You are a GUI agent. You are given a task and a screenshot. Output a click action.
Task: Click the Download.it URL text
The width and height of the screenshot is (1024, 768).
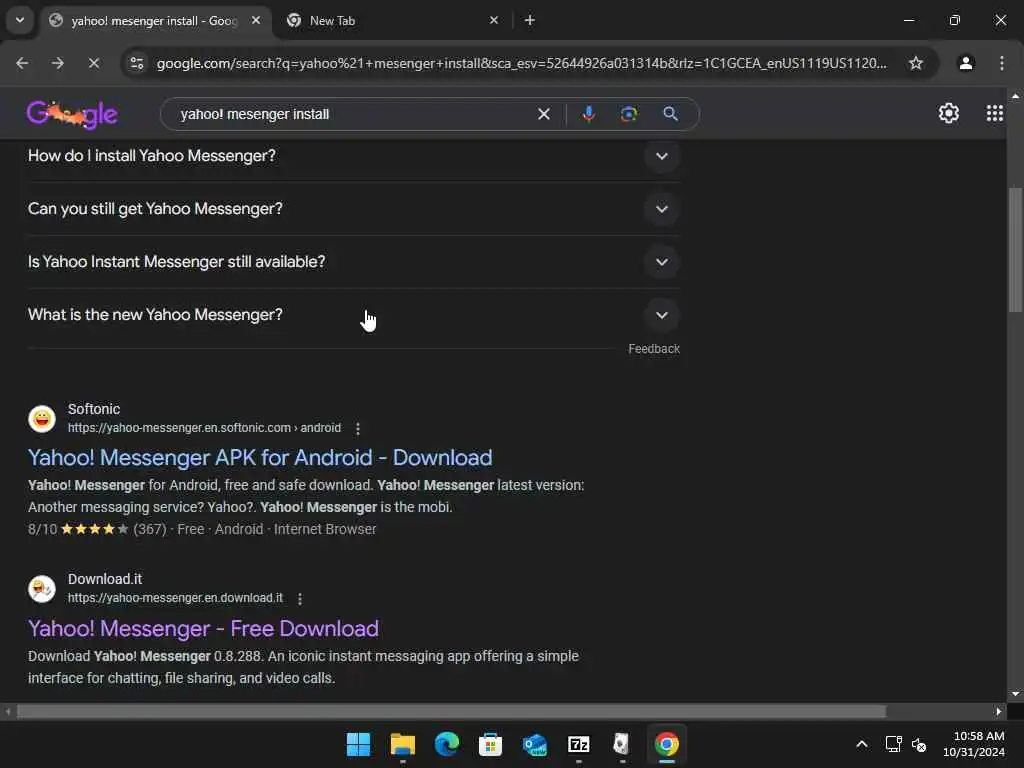tap(176, 598)
